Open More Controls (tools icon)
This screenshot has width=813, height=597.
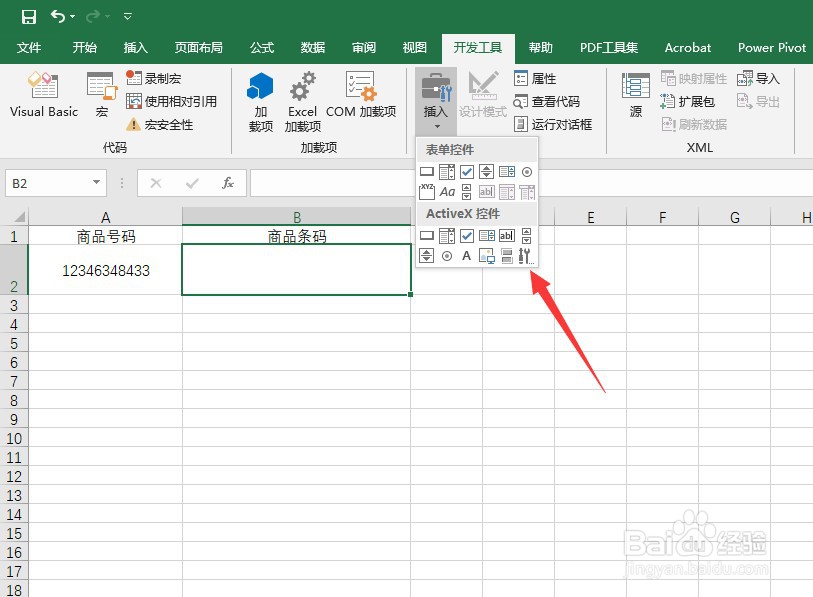click(x=526, y=256)
